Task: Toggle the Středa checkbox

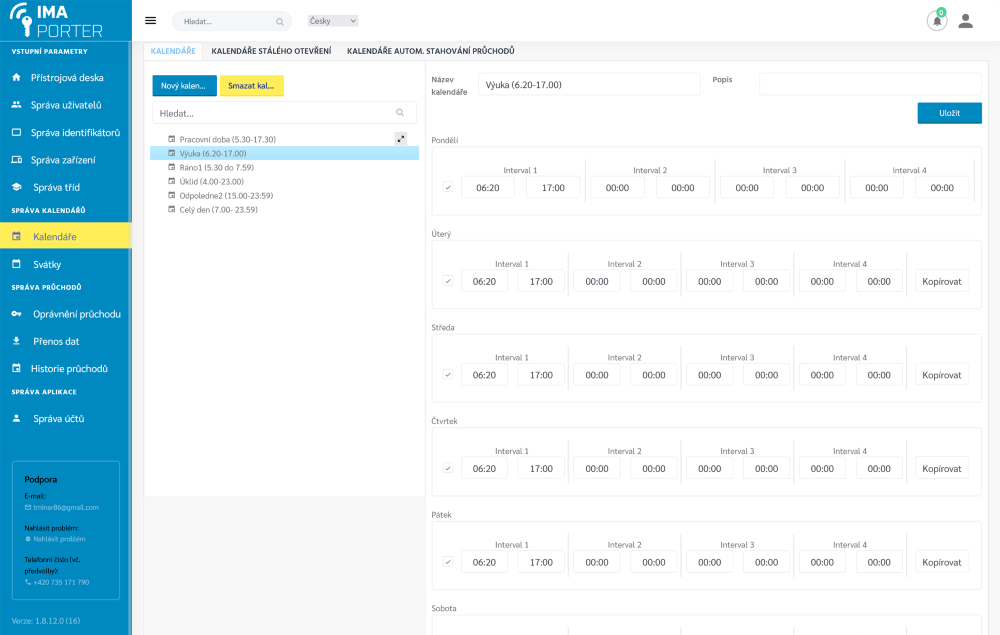Action: (448, 375)
